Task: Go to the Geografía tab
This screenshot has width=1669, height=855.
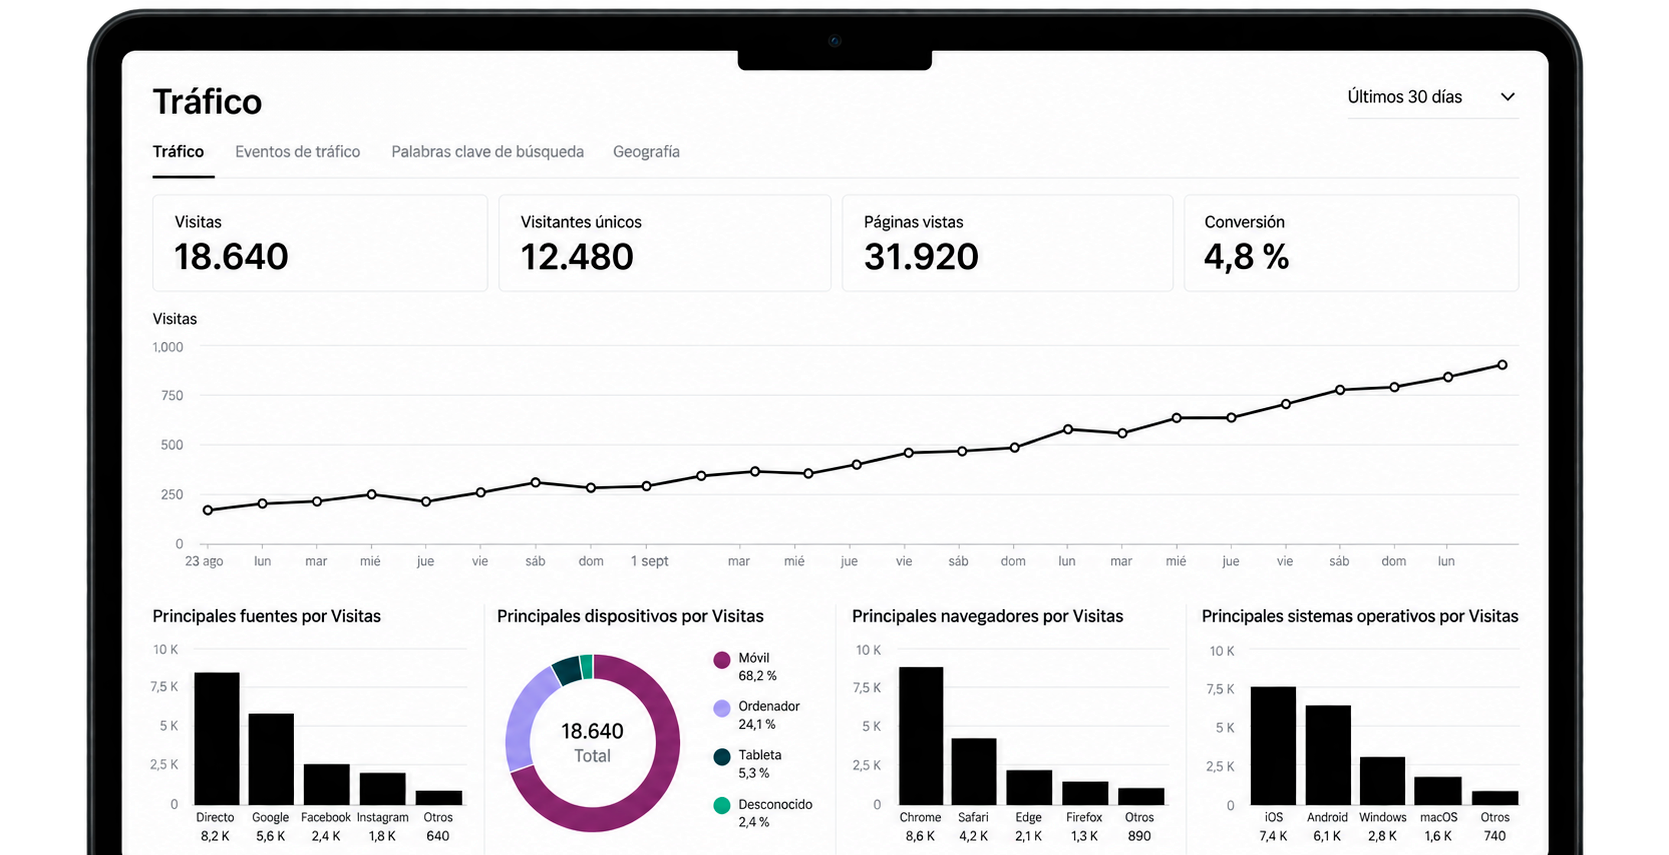Action: tap(646, 152)
